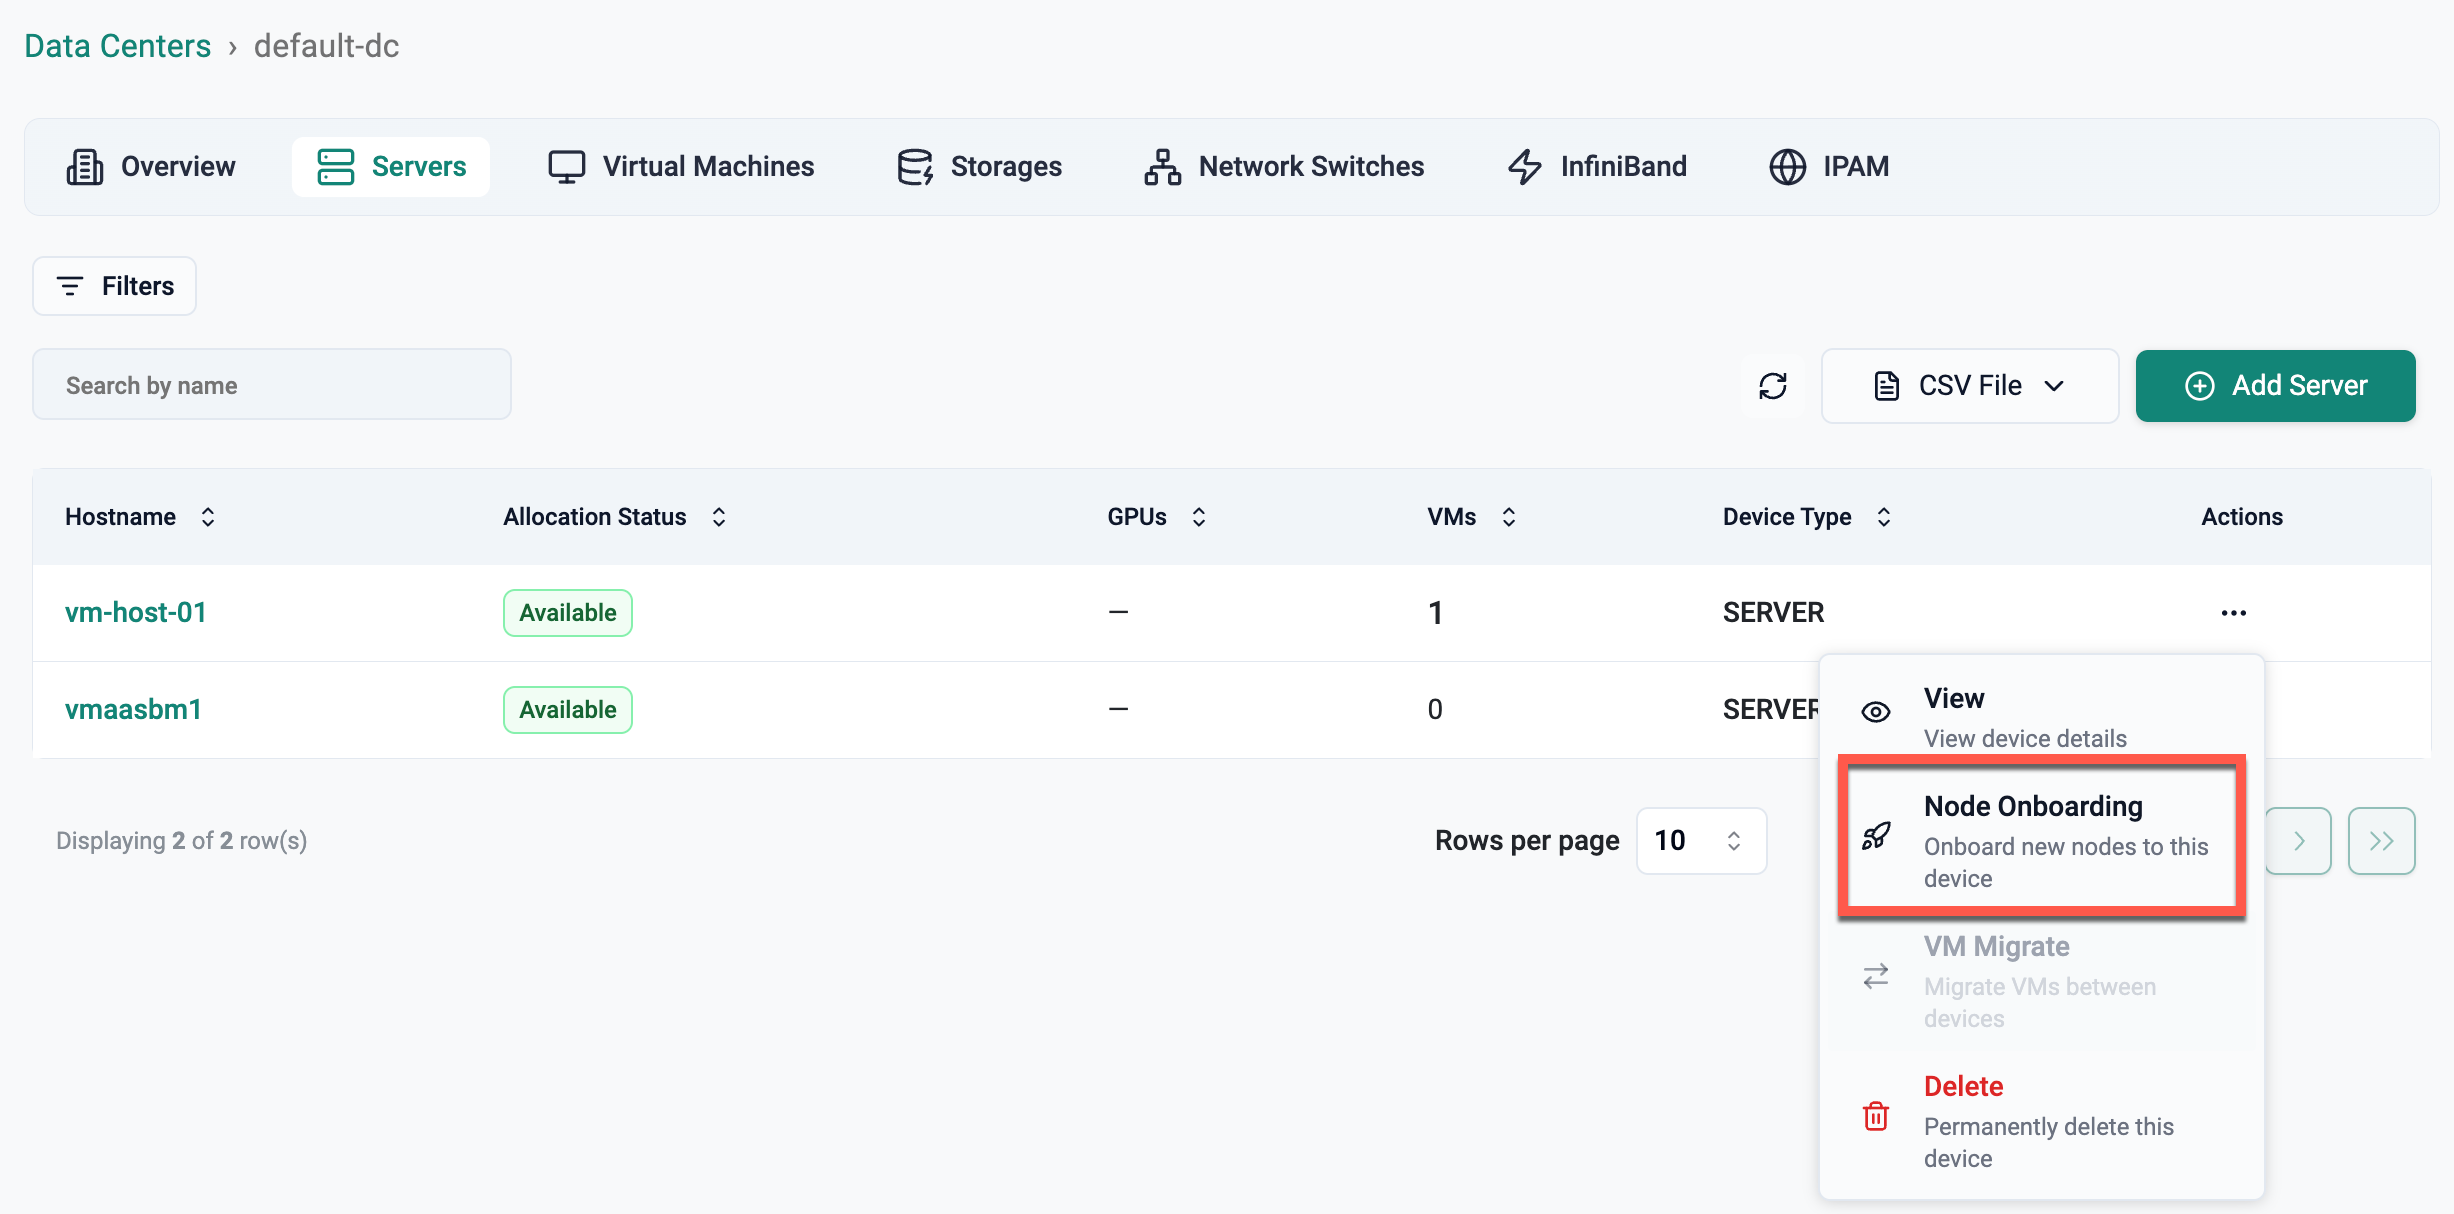
Task: Click the refresh icon beside CSV File
Action: coord(1772,386)
